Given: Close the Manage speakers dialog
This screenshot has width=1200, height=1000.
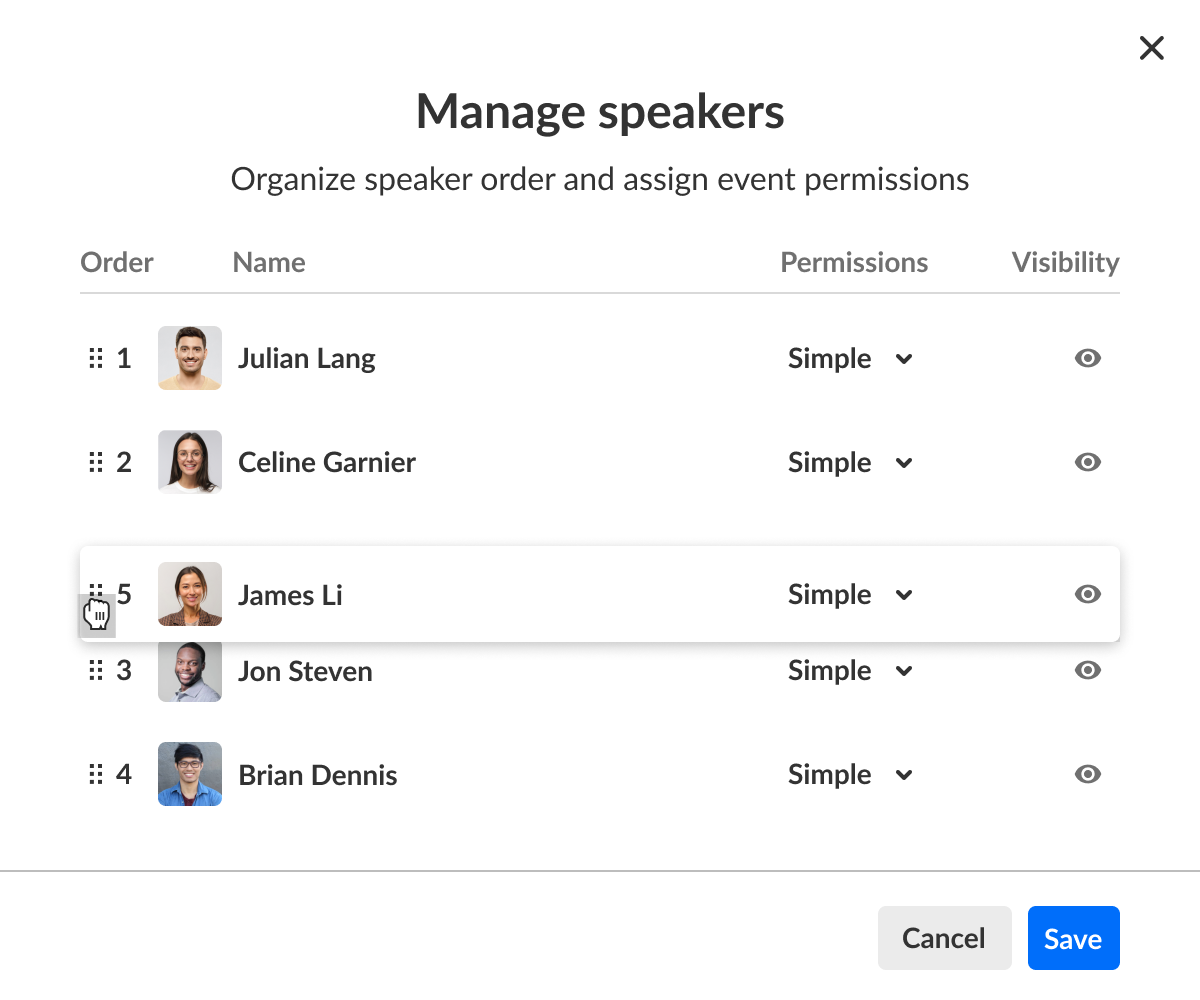Looking at the screenshot, I should pyautogui.click(x=1152, y=48).
